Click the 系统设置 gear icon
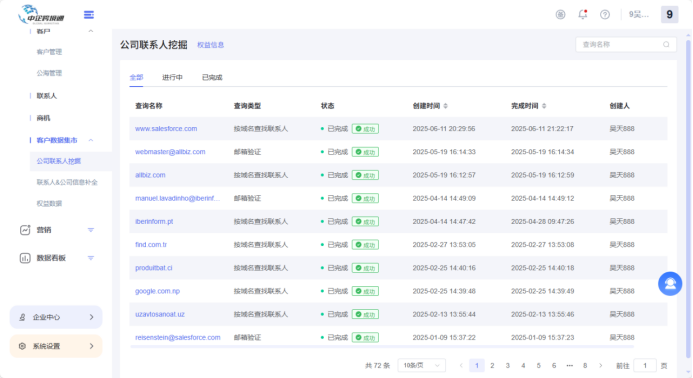The width and height of the screenshot is (693, 378). click(22, 346)
